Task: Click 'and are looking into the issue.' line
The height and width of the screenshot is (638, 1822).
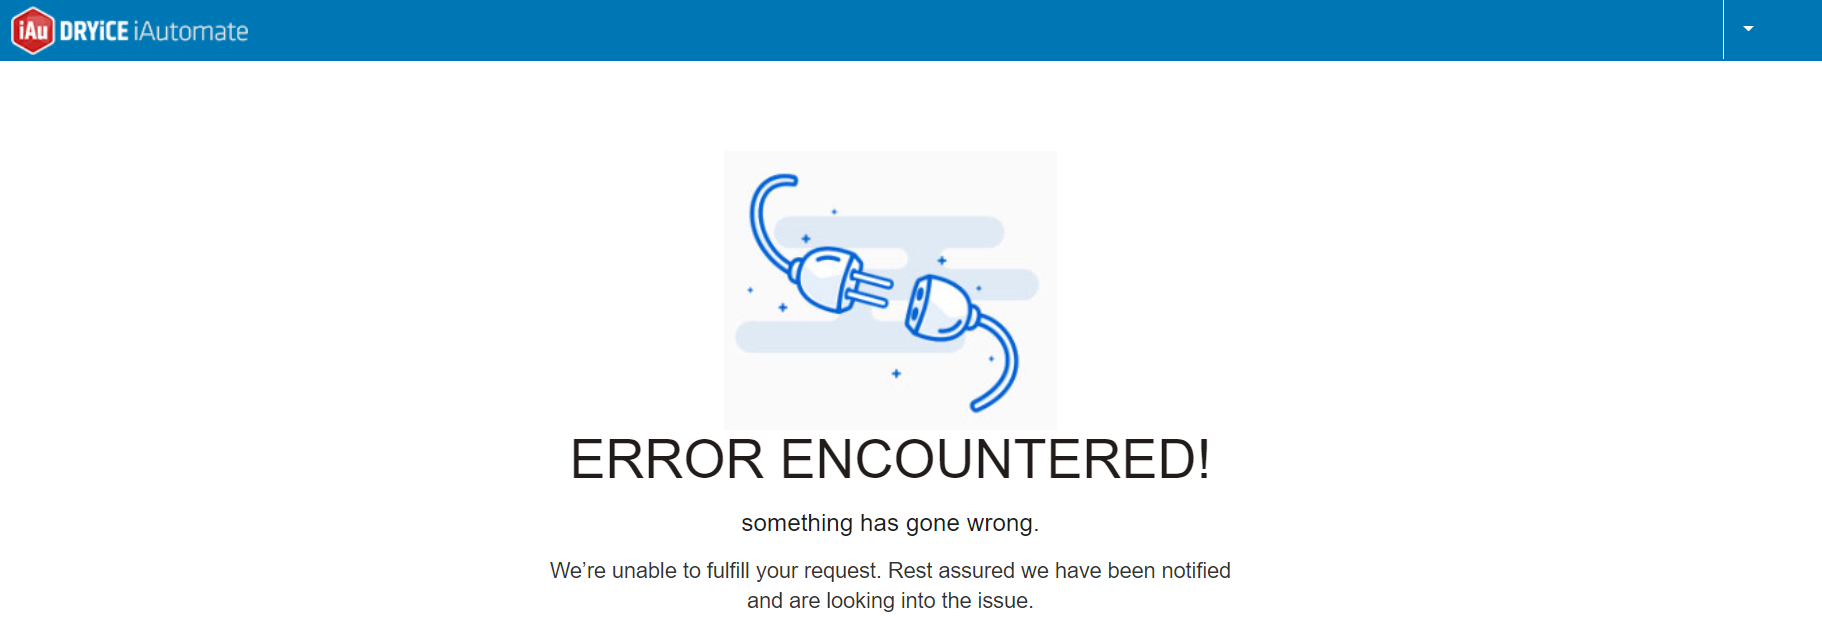Action: pyautogui.click(x=890, y=600)
